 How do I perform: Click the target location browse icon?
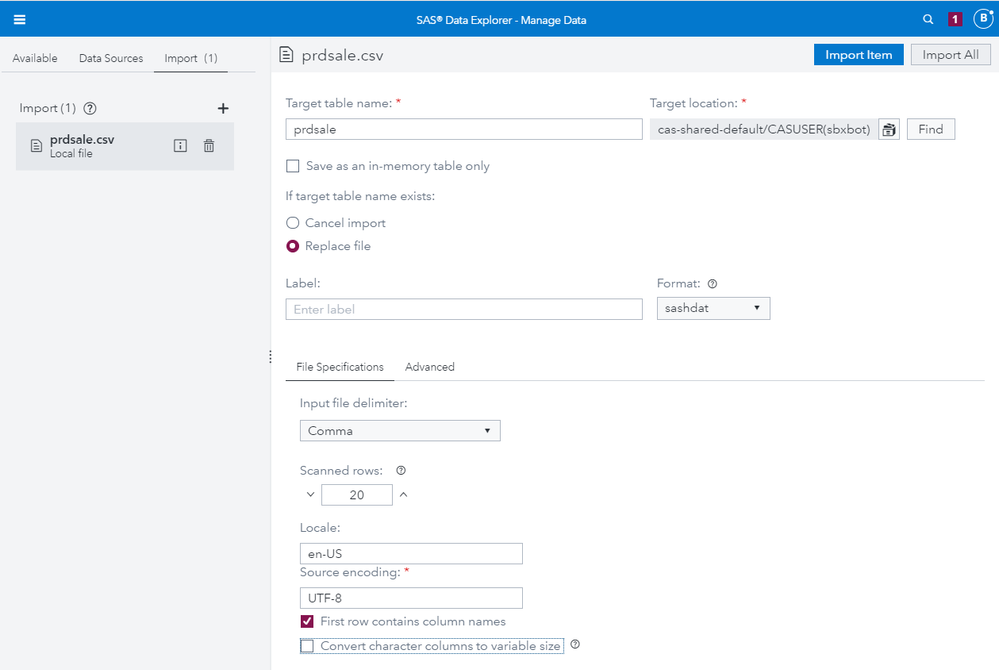point(889,129)
